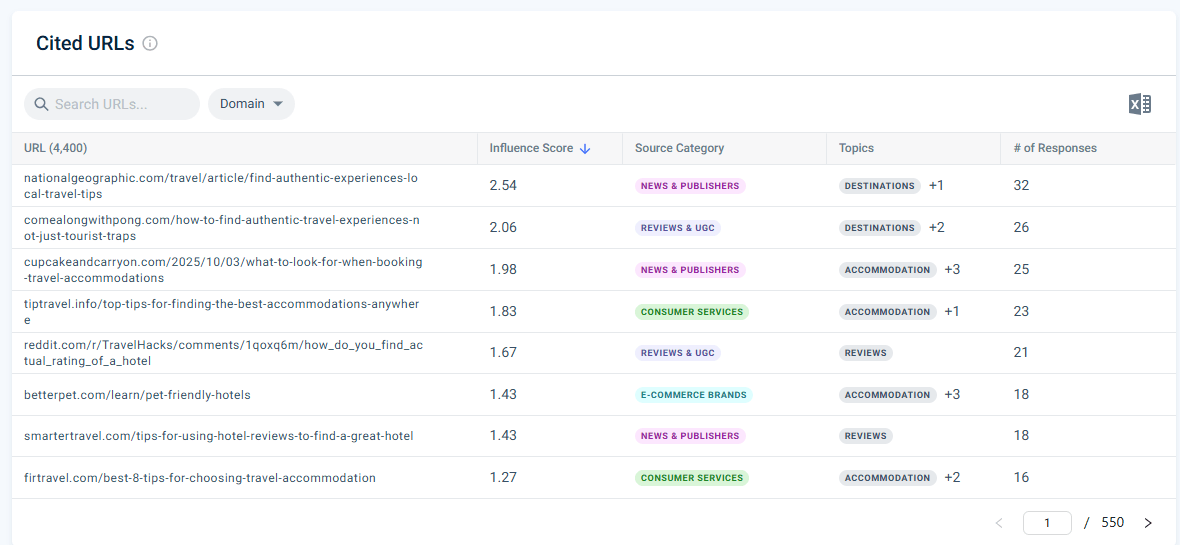Viewport: 1180px width, 545px height.
Task: Click Destinations topic in comealongwithpong row
Action: [880, 228]
